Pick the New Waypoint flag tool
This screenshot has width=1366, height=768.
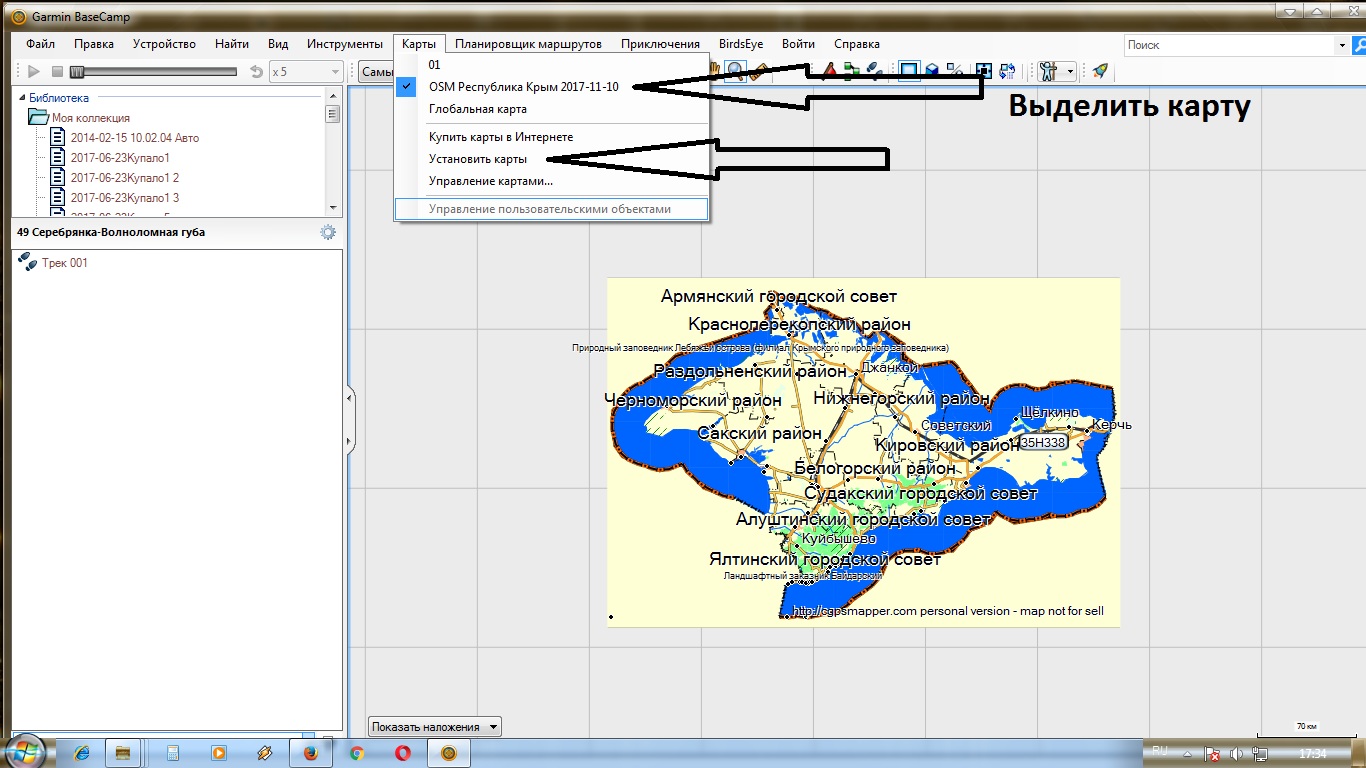[x=829, y=70]
